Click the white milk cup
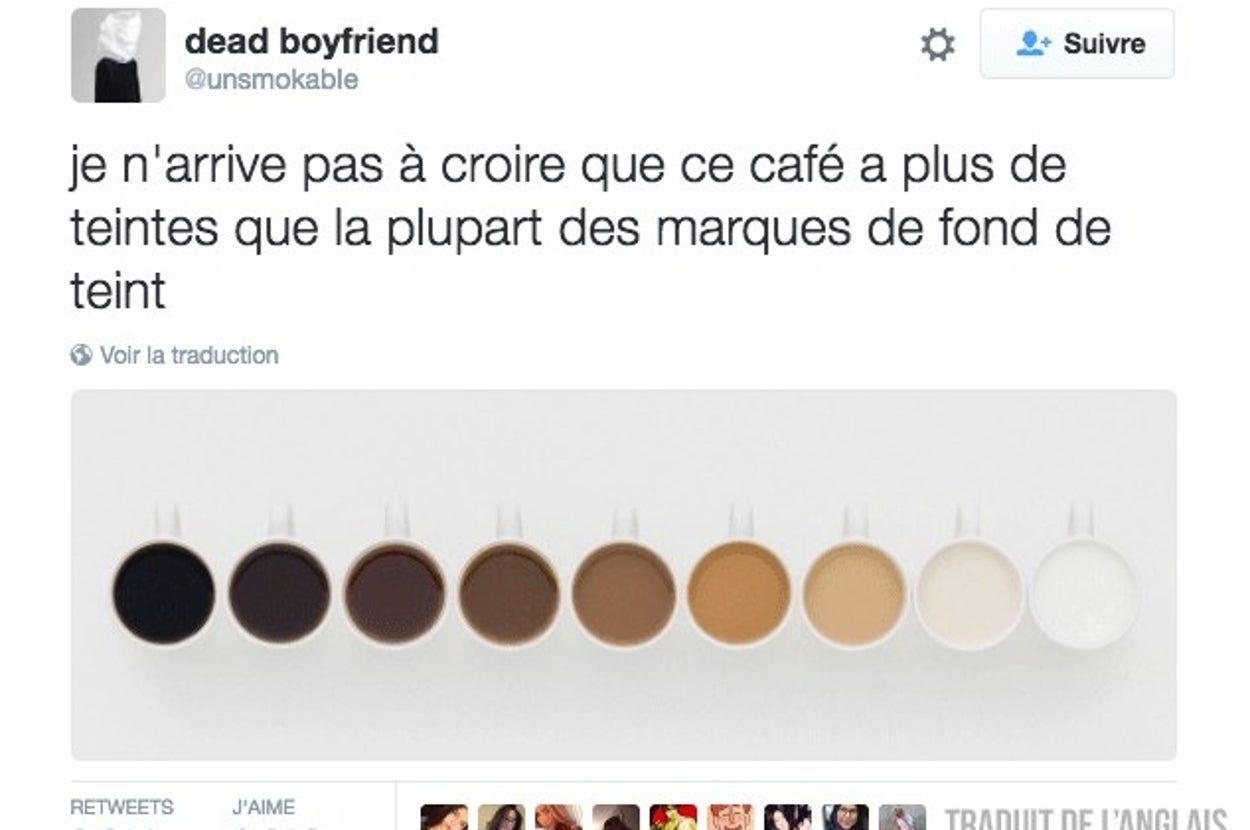The width and height of the screenshot is (1250, 830). [1083, 592]
